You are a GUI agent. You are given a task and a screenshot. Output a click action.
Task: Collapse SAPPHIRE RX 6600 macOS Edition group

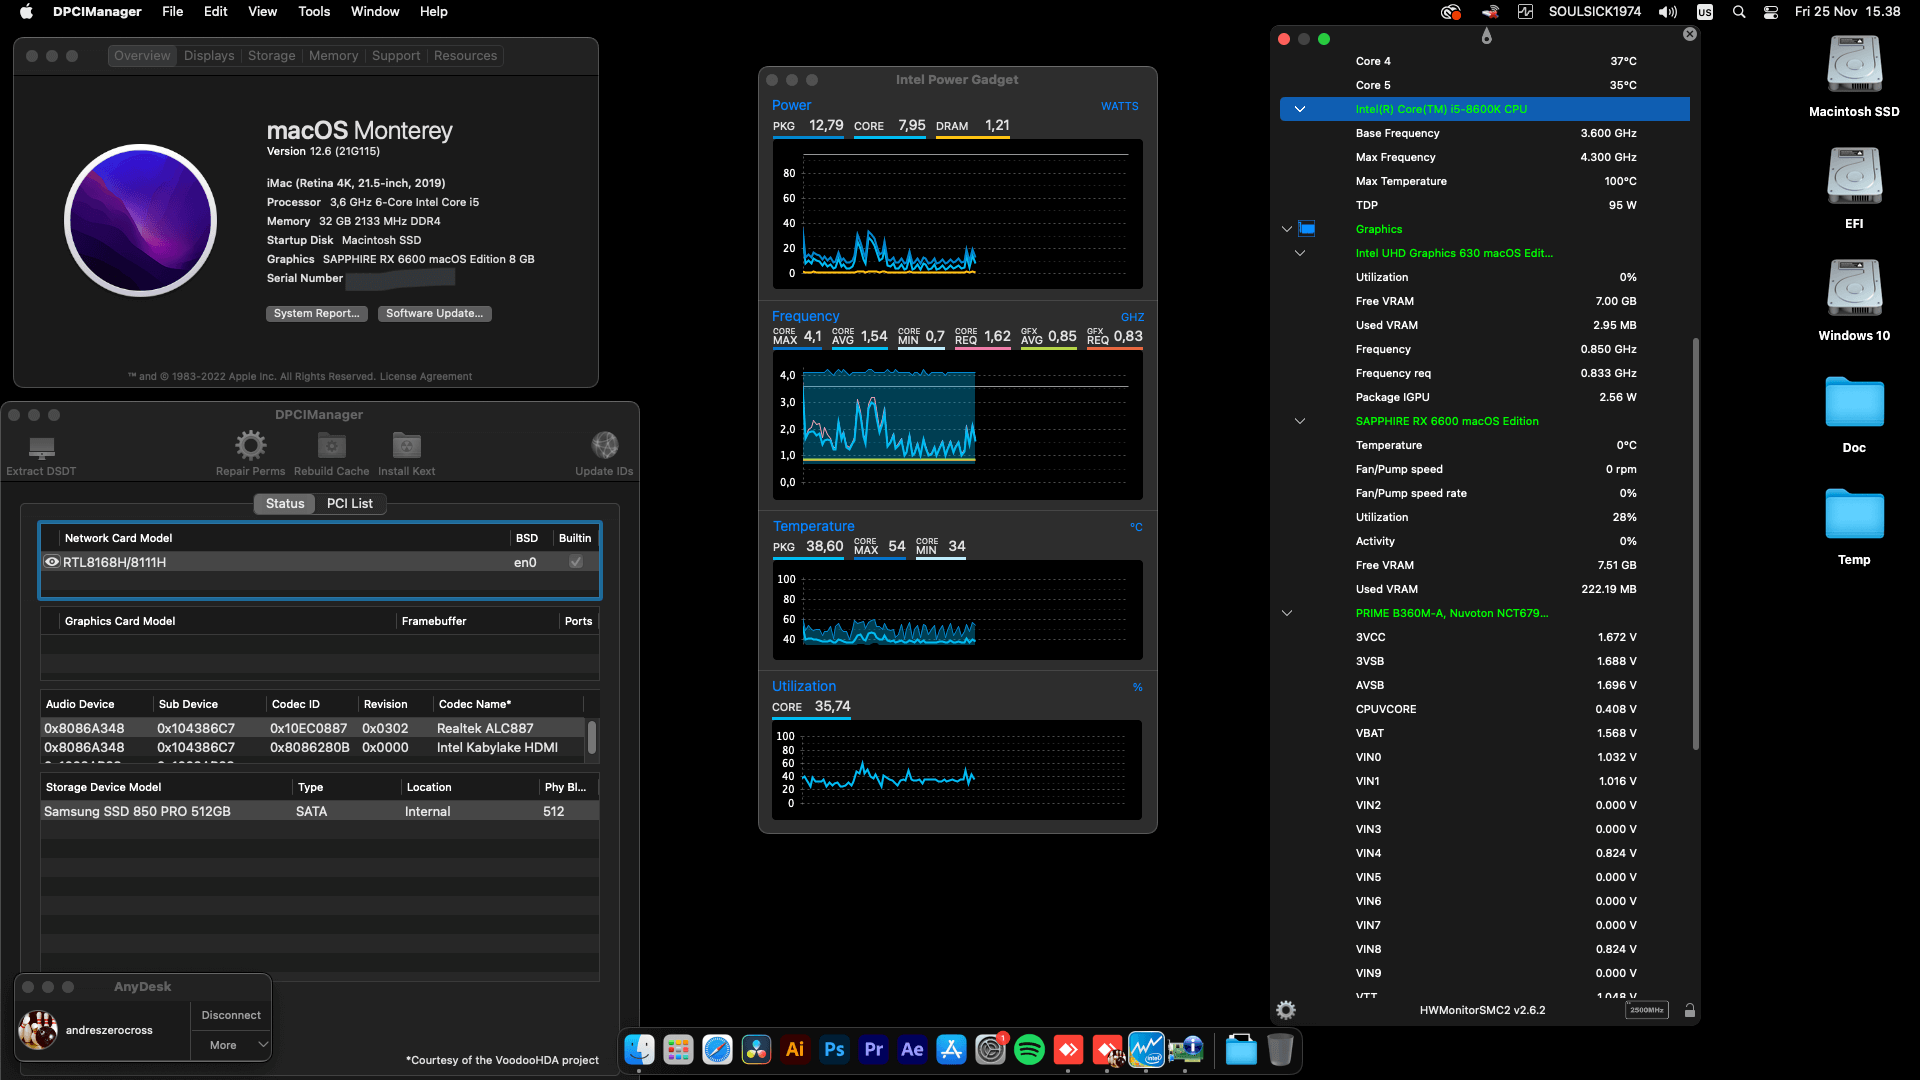click(1300, 421)
